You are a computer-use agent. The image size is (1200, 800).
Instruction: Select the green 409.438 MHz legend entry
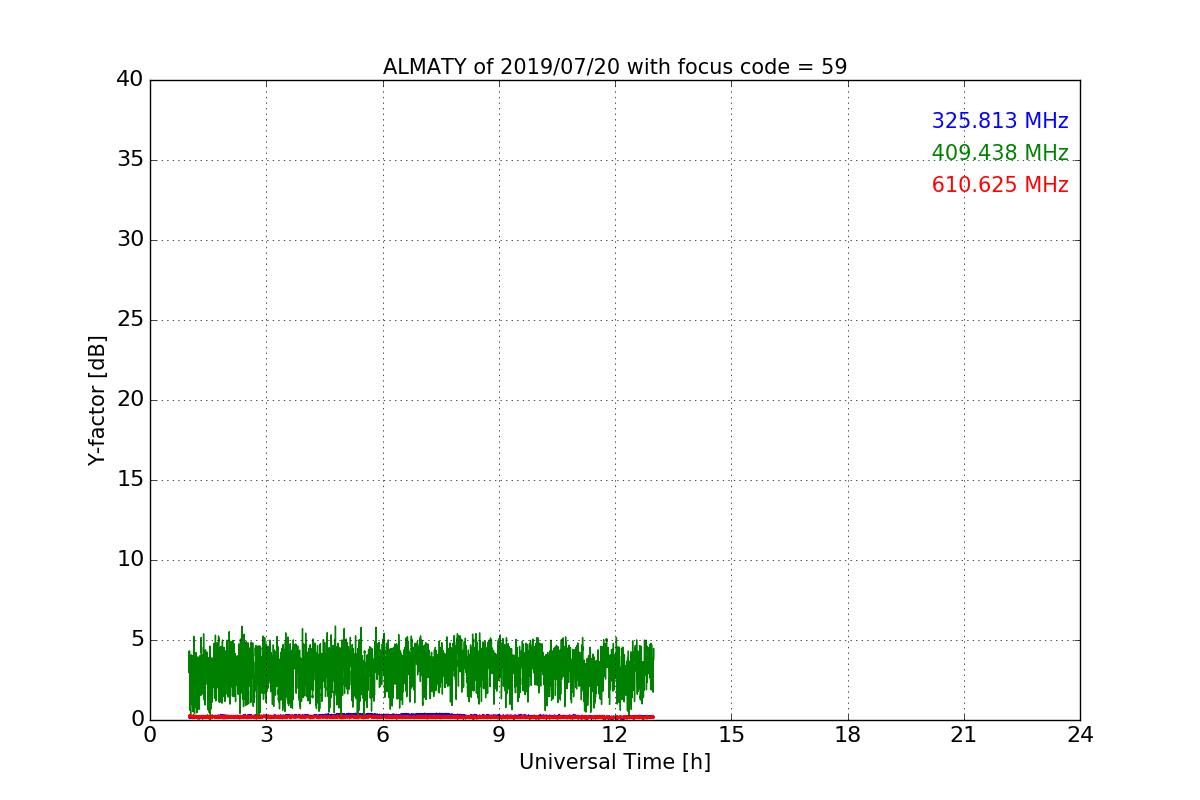point(1000,153)
